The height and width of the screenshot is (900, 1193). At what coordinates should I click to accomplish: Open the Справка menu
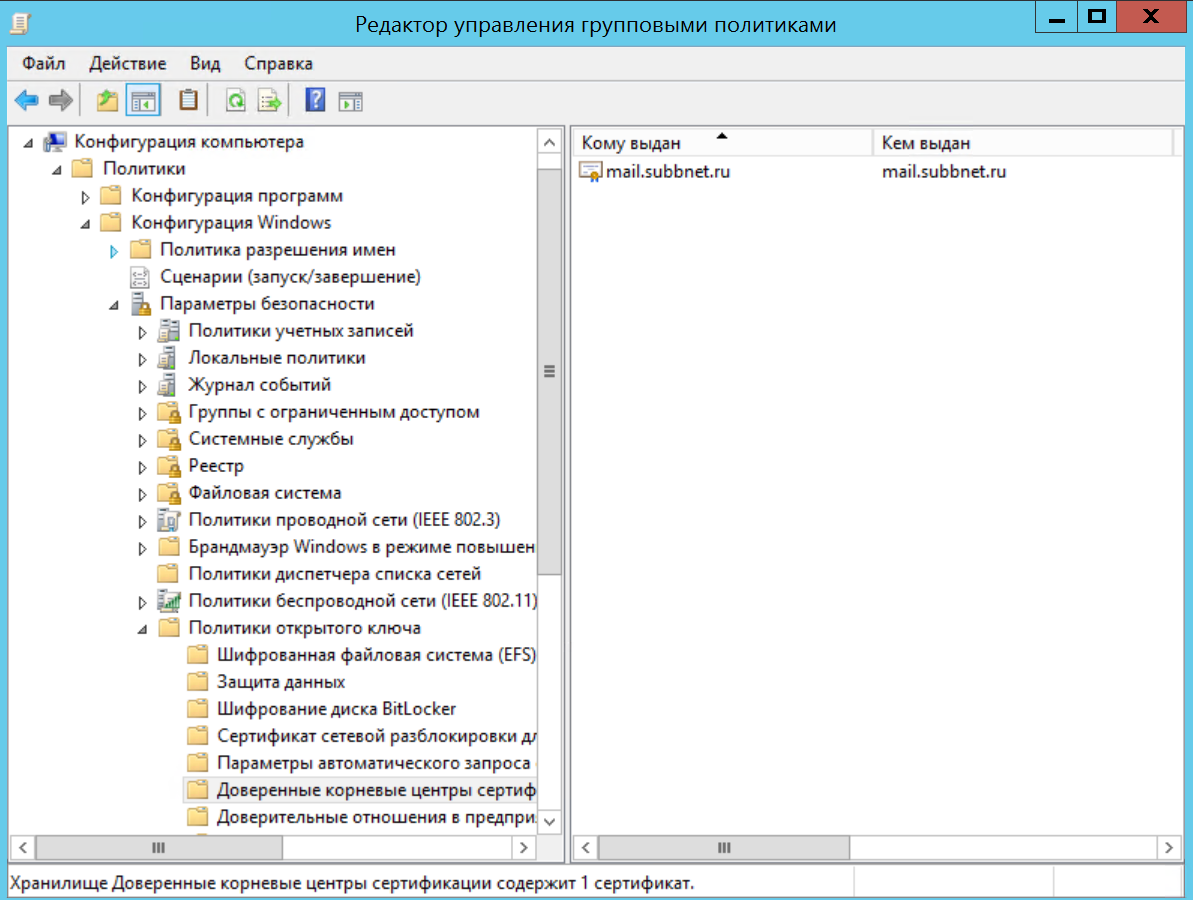click(278, 63)
